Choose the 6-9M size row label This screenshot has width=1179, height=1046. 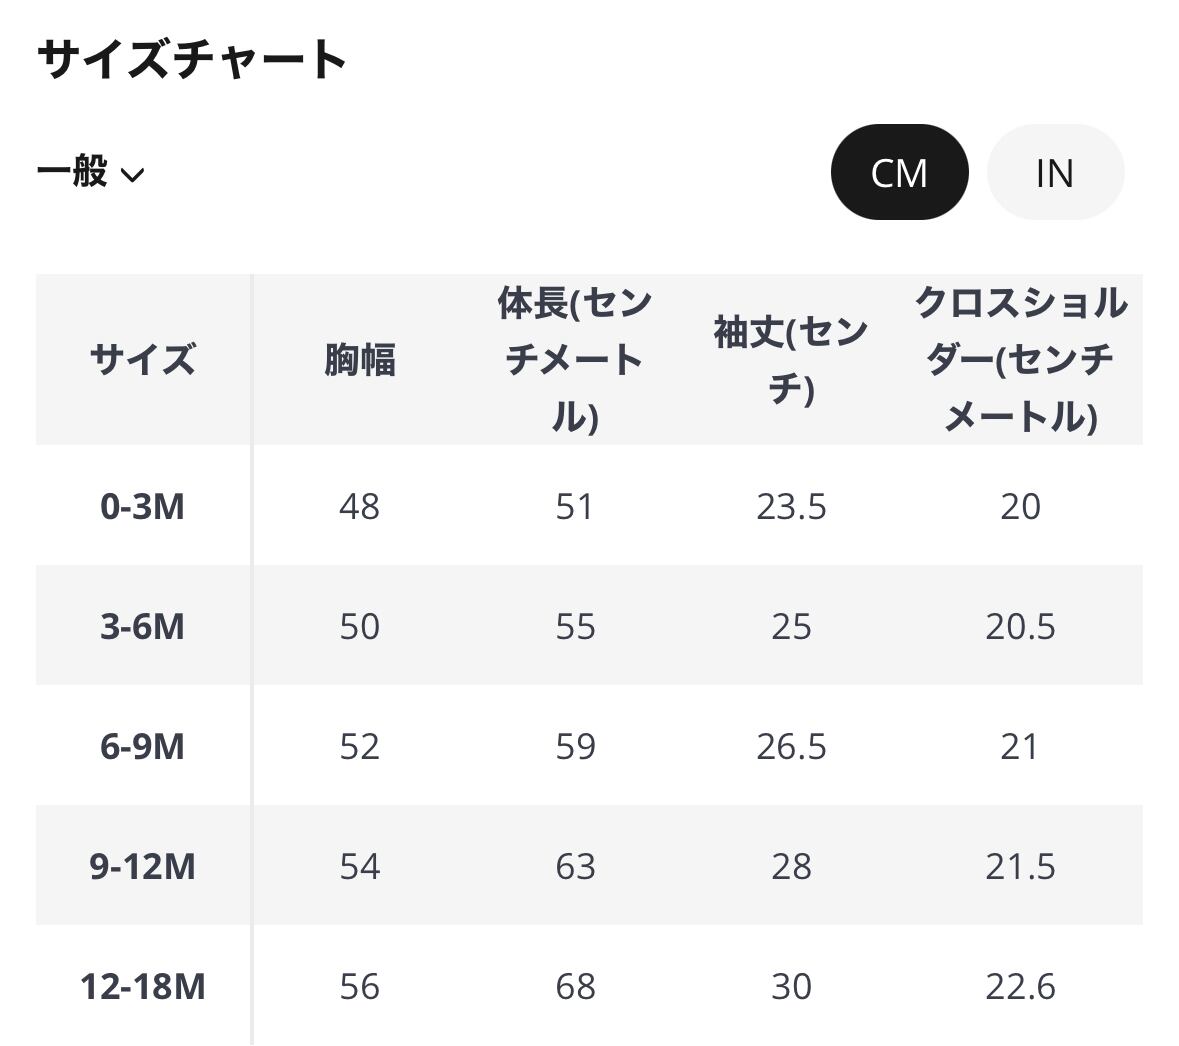point(142,747)
